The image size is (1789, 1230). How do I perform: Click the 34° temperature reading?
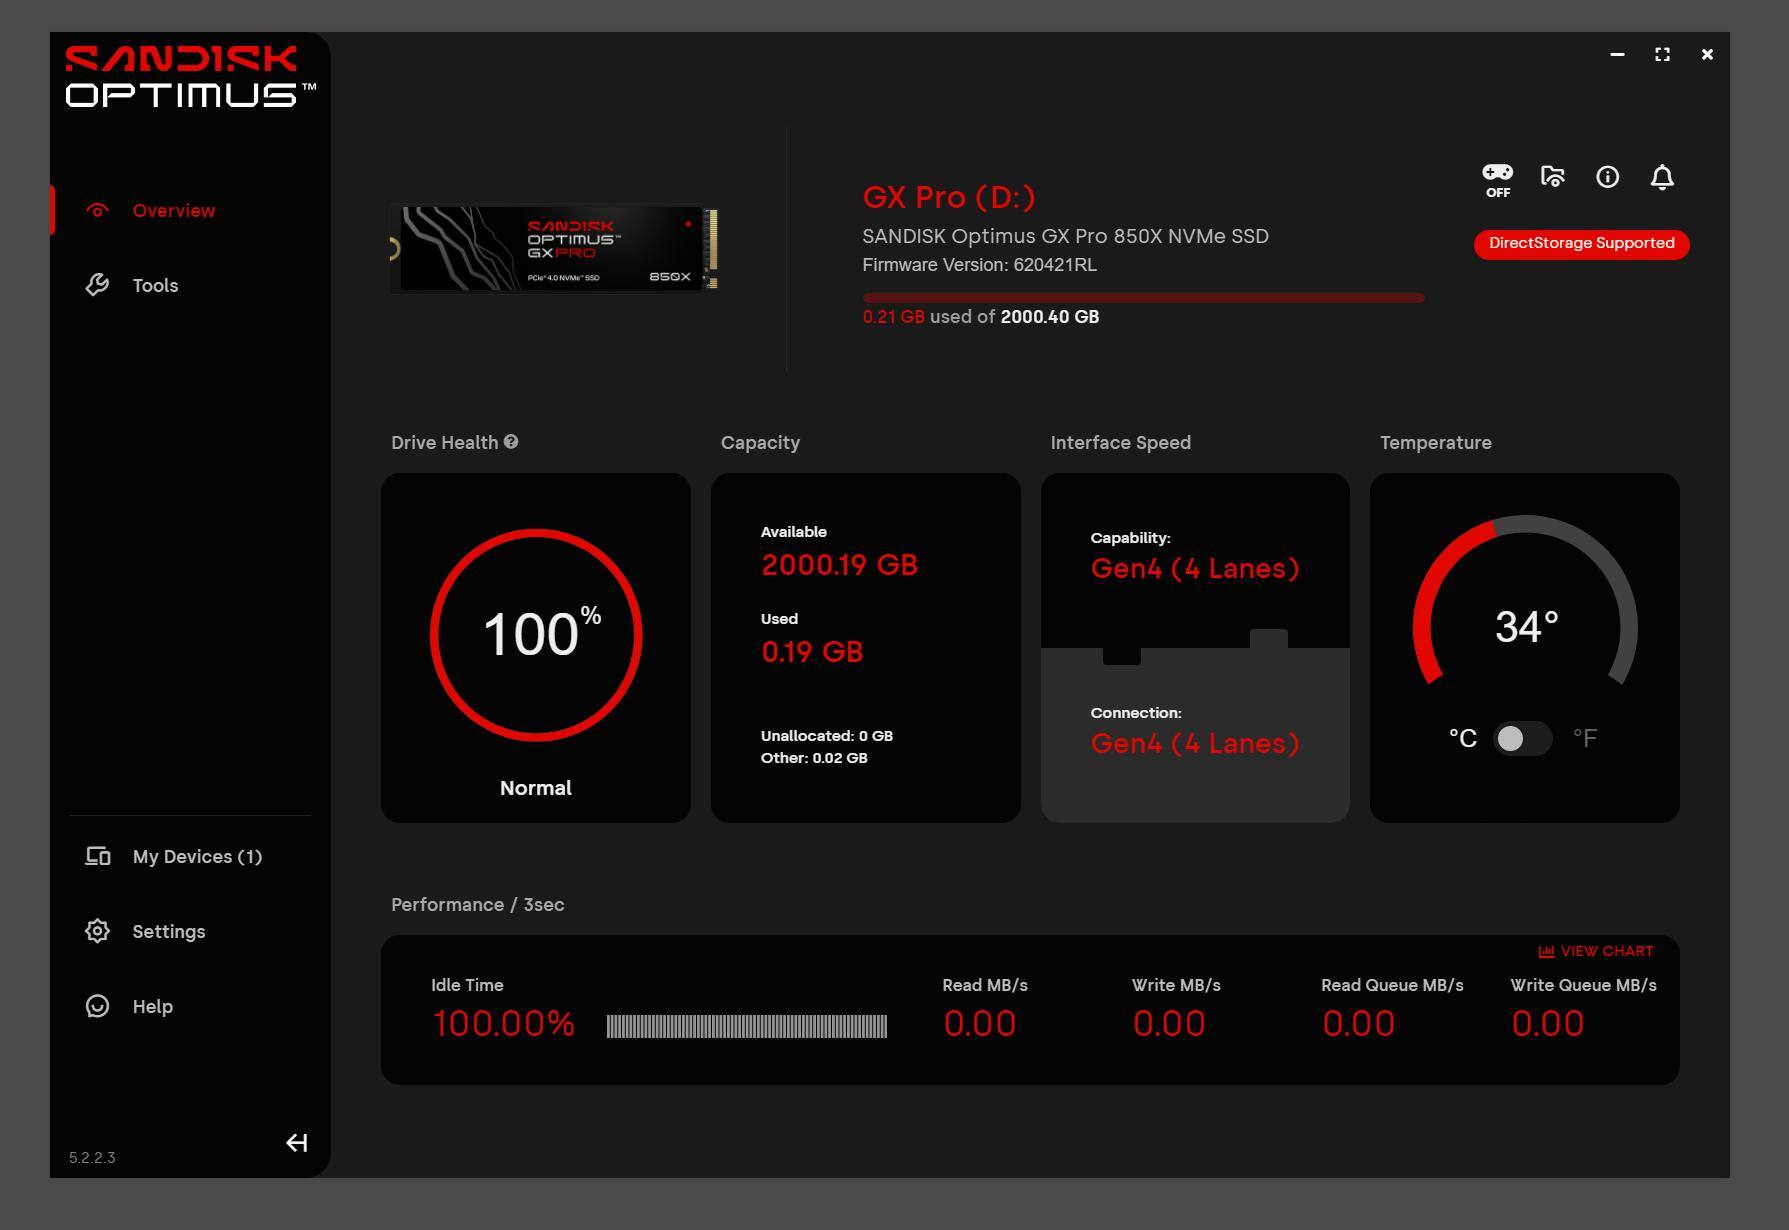(x=1526, y=627)
